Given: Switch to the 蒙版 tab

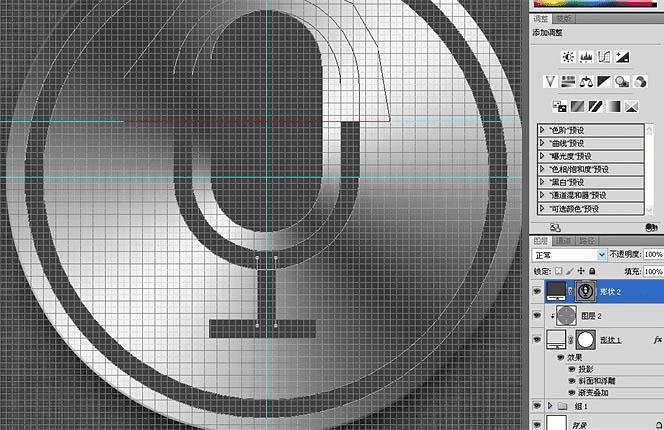Looking at the screenshot, I should pyautogui.click(x=563, y=19).
